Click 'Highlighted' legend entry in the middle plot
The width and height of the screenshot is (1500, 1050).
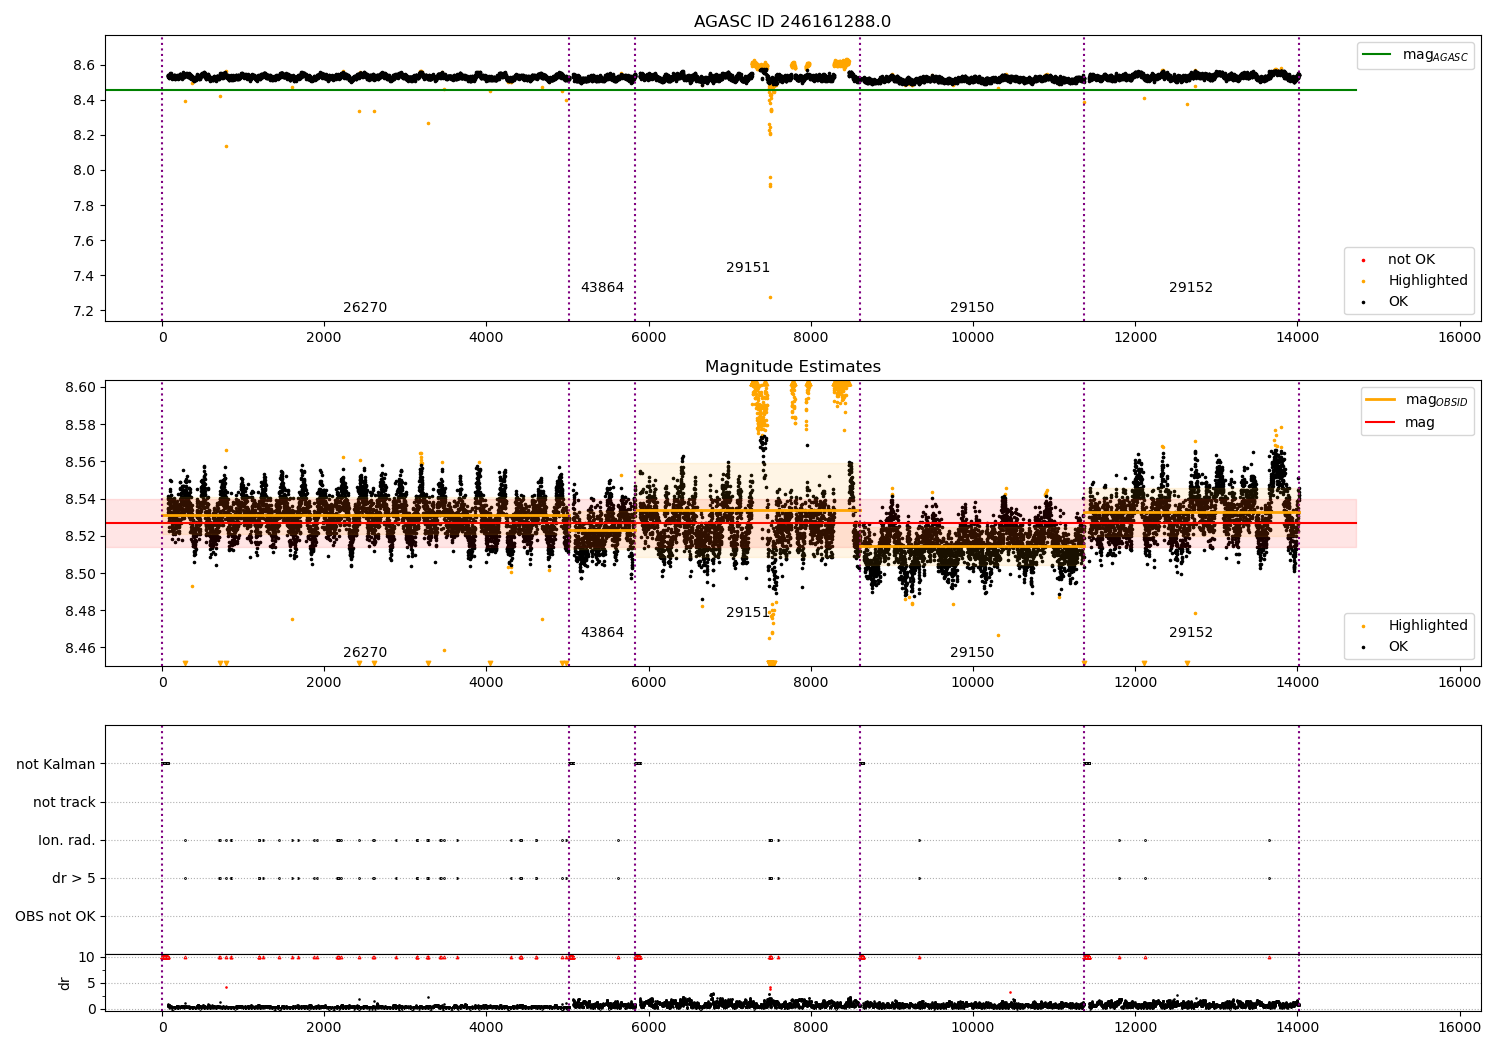(1416, 626)
